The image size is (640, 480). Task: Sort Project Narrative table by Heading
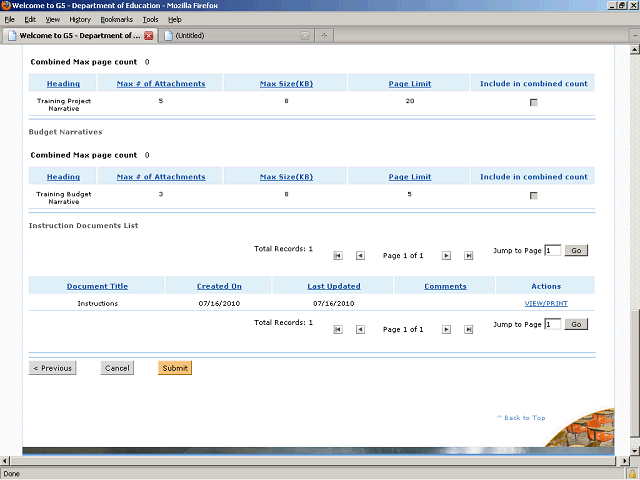tap(63, 84)
